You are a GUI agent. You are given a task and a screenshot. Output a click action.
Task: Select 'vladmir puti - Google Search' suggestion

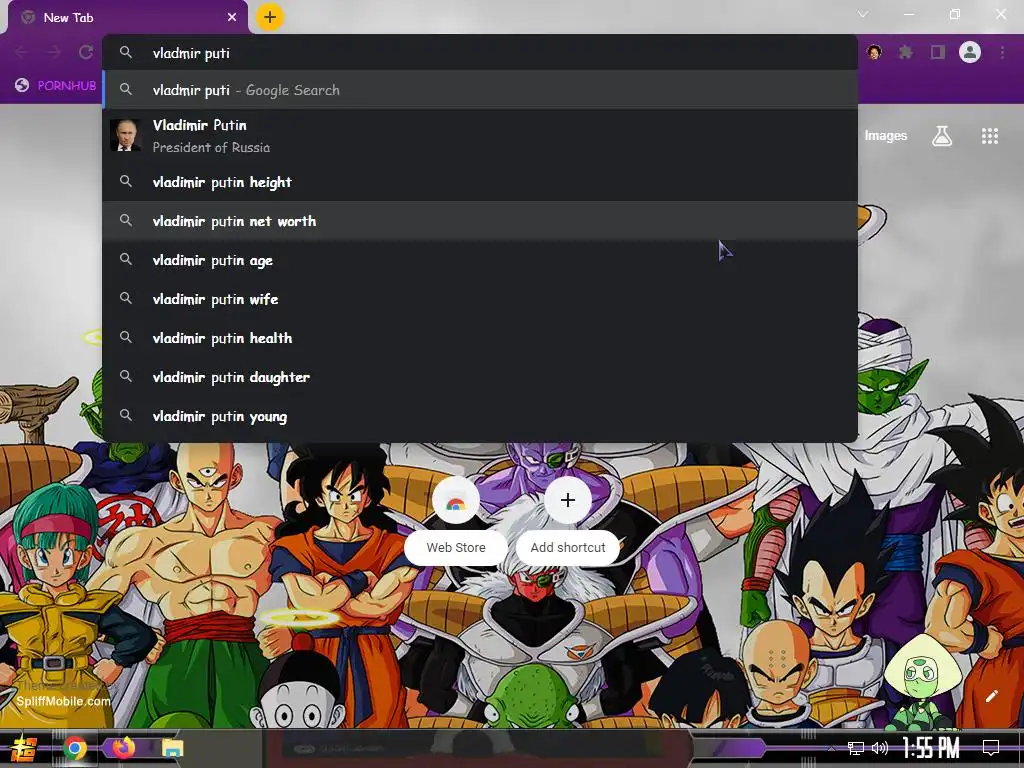click(x=480, y=90)
